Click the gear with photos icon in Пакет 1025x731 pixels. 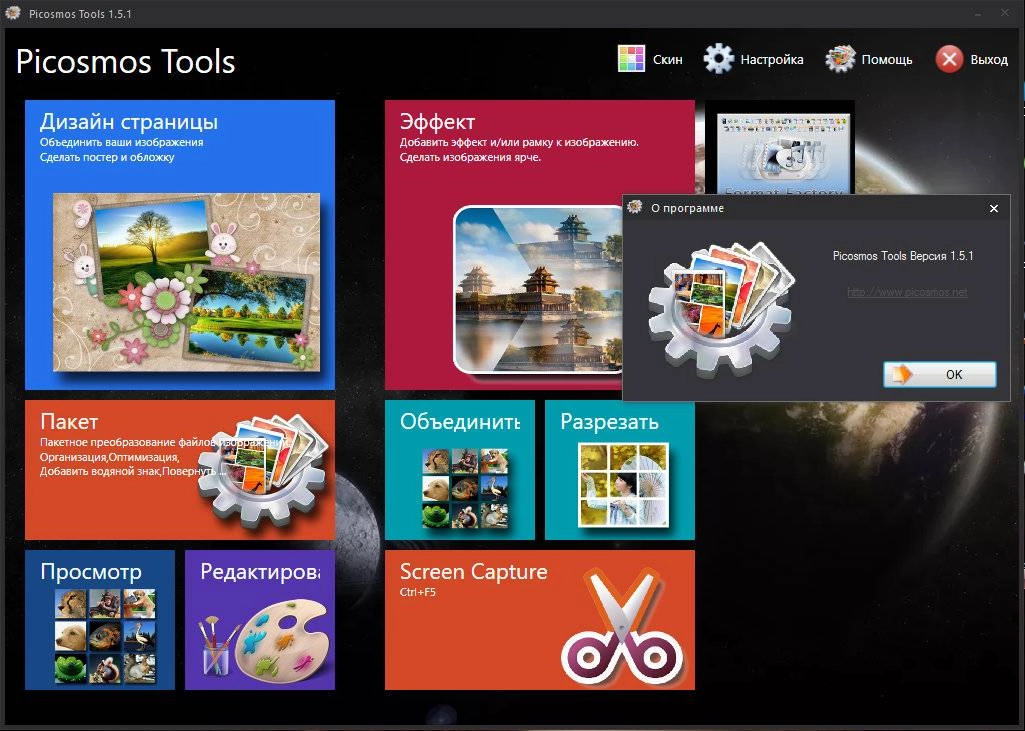click(261, 469)
